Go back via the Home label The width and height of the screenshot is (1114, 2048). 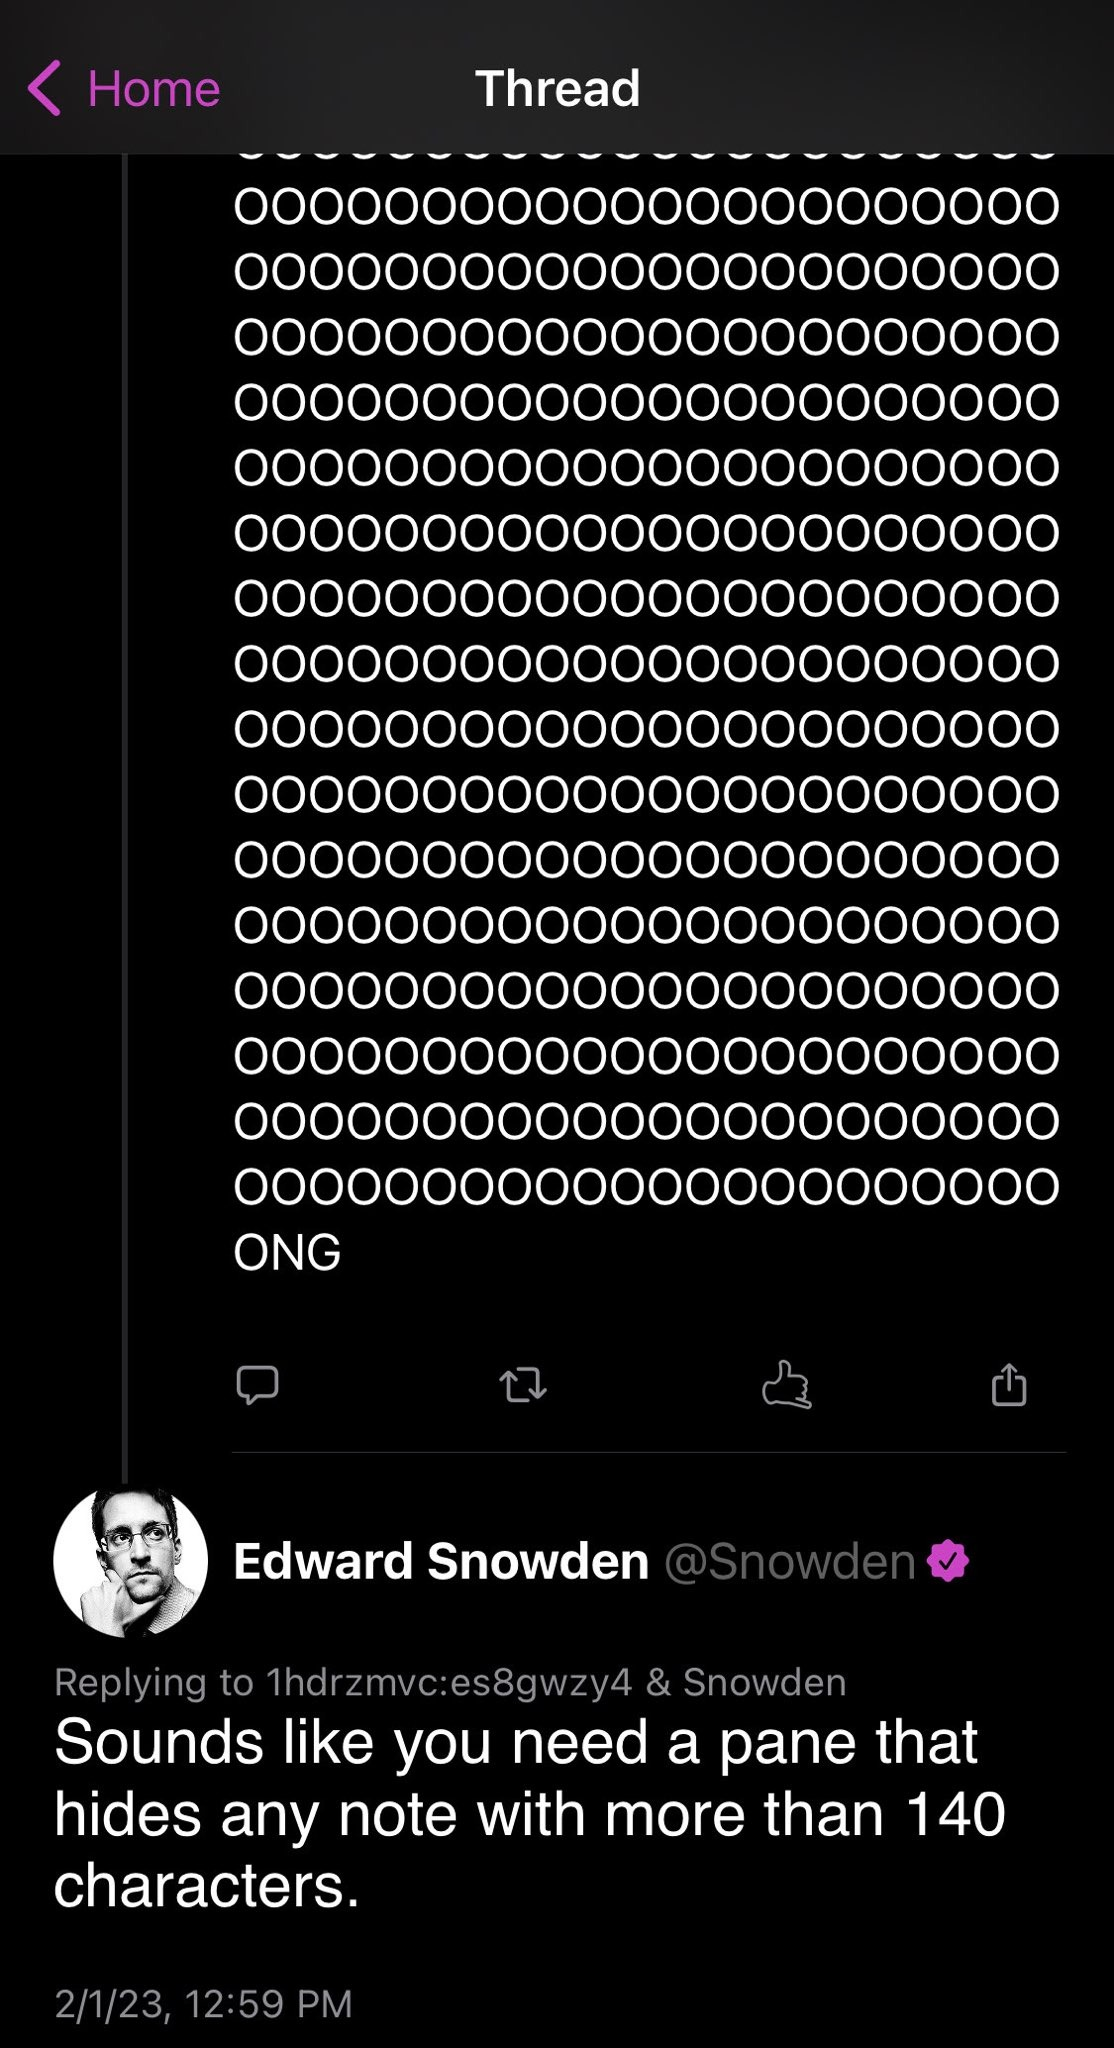[x=154, y=89]
